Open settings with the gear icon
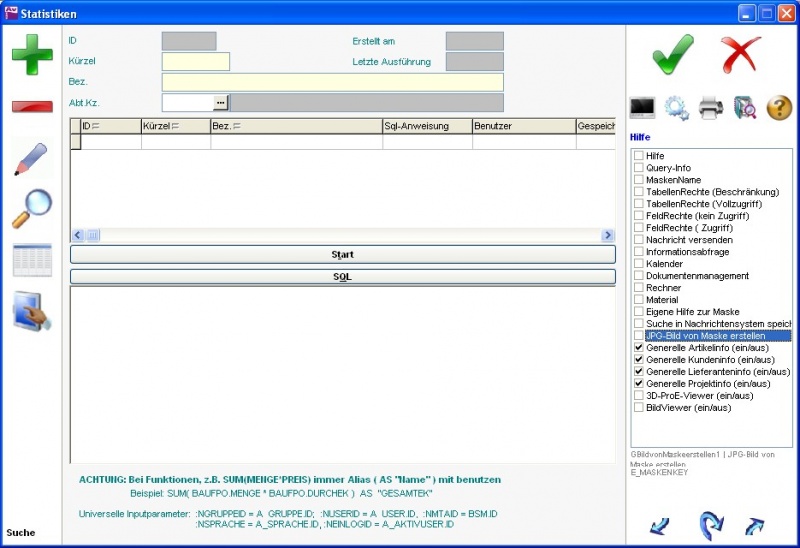This screenshot has width=800, height=548. 676,107
